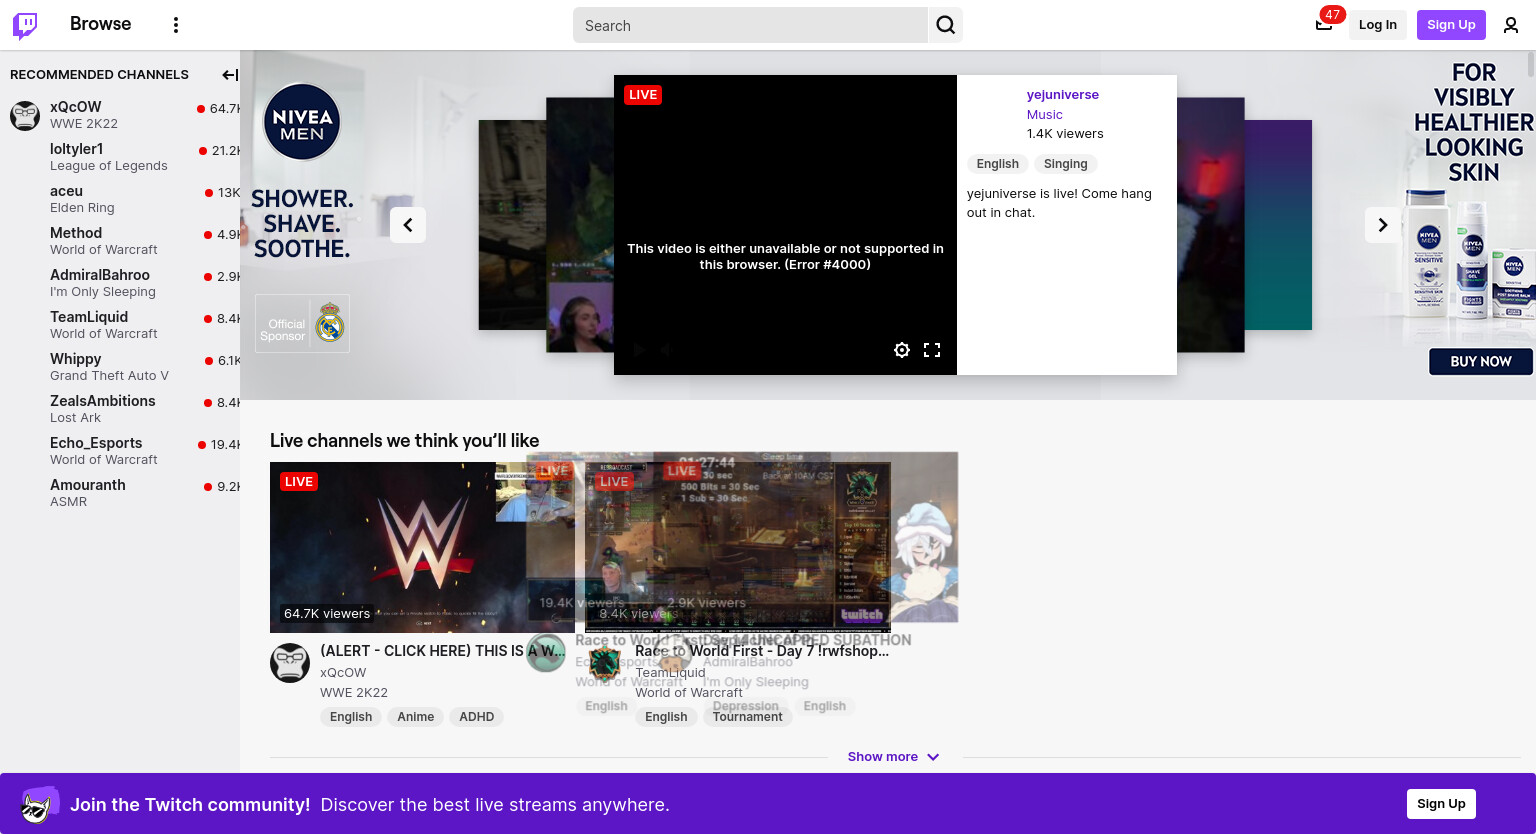
Task: Toggle fullscreen on featured video
Action: coord(932,350)
